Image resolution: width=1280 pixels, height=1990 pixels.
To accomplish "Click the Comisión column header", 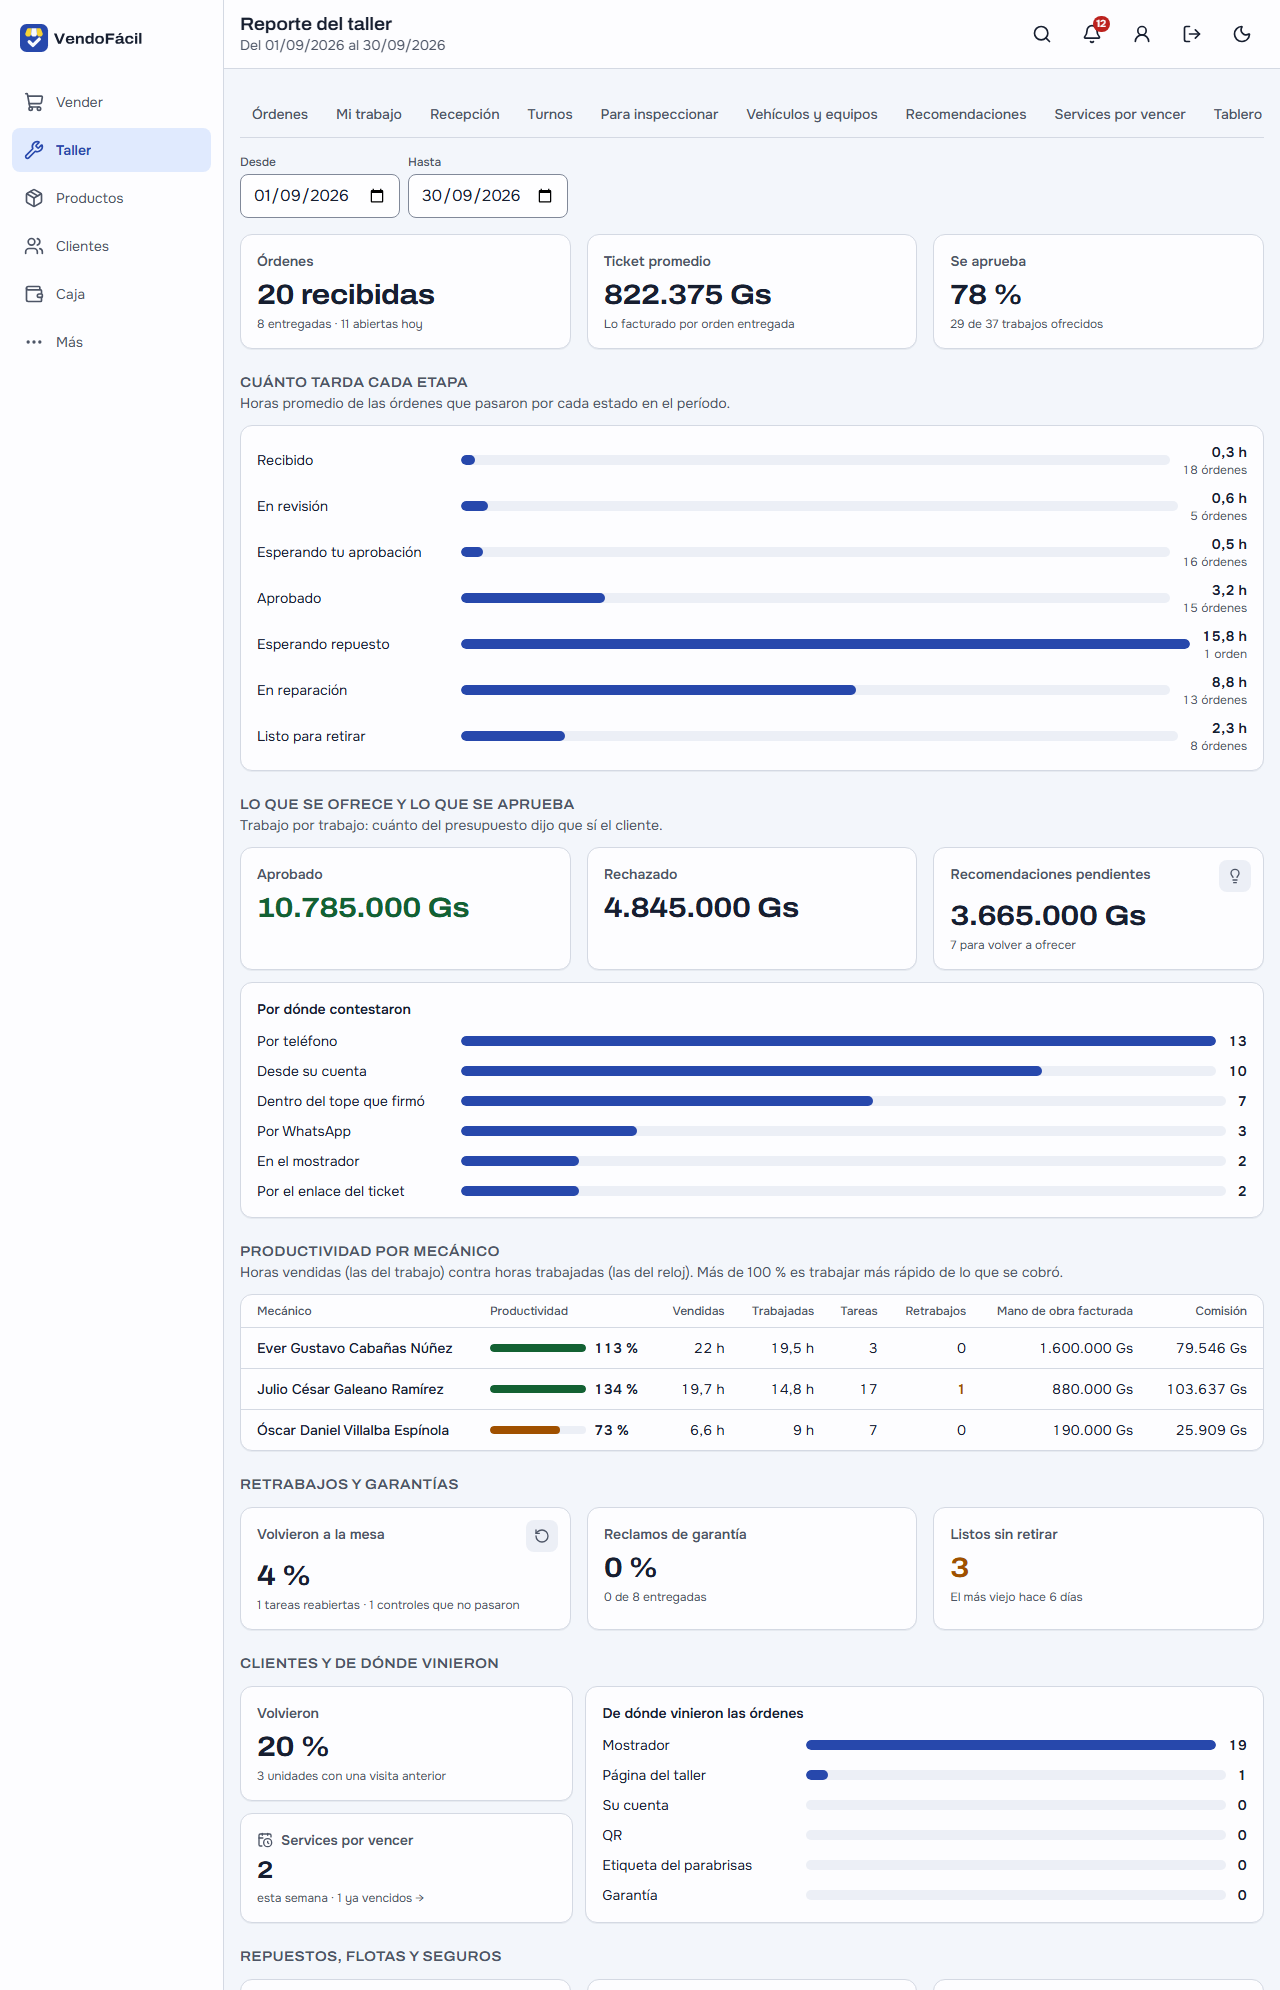I will coord(1221,1311).
